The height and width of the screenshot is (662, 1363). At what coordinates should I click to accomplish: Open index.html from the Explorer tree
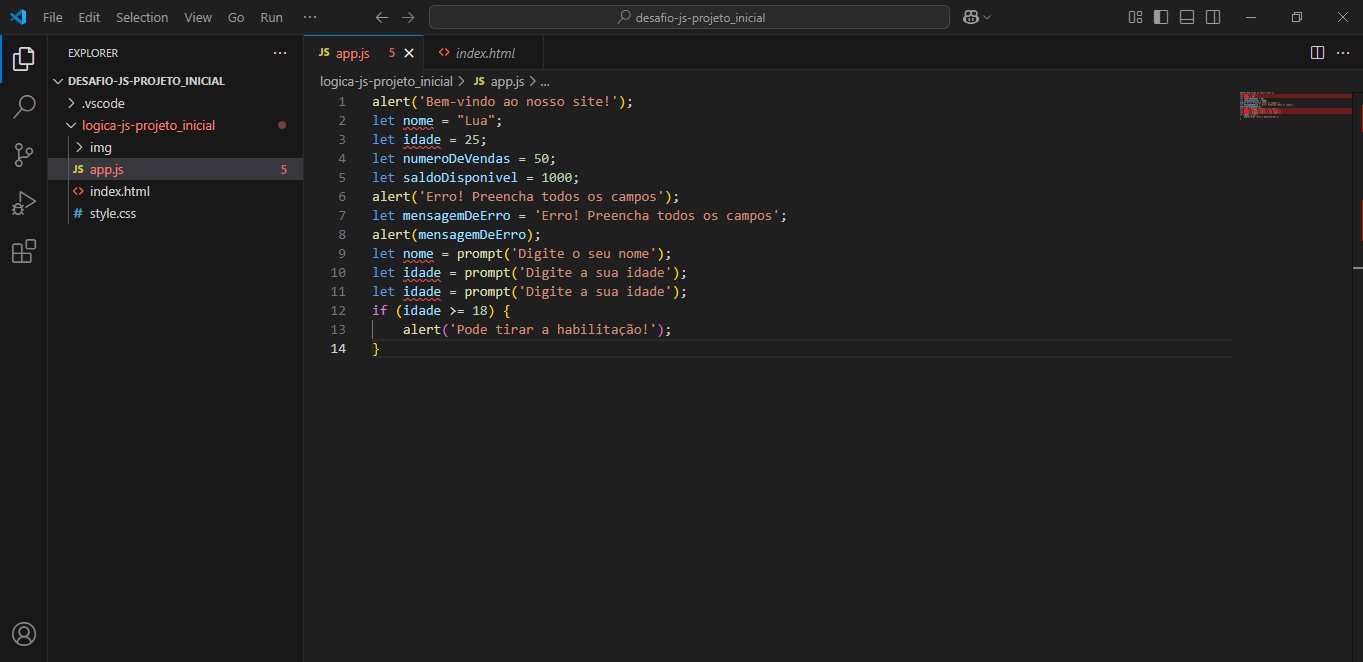coord(175,191)
